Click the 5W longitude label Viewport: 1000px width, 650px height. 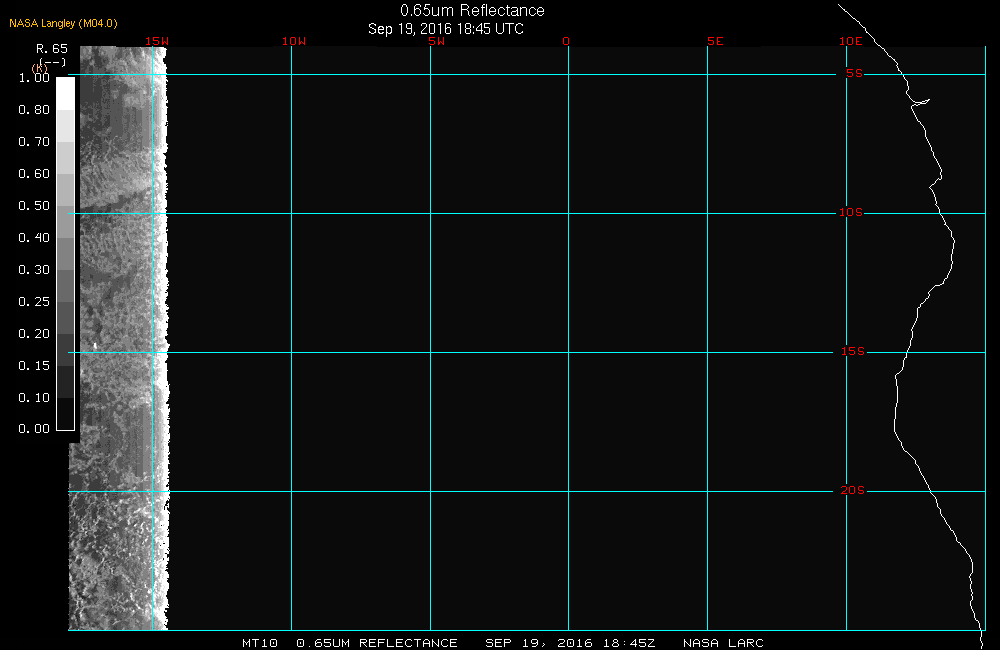tap(436, 41)
